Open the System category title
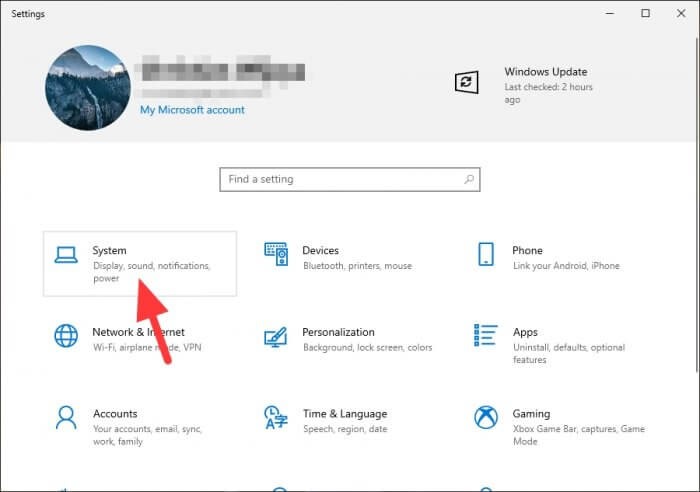700x492 pixels. 109,250
